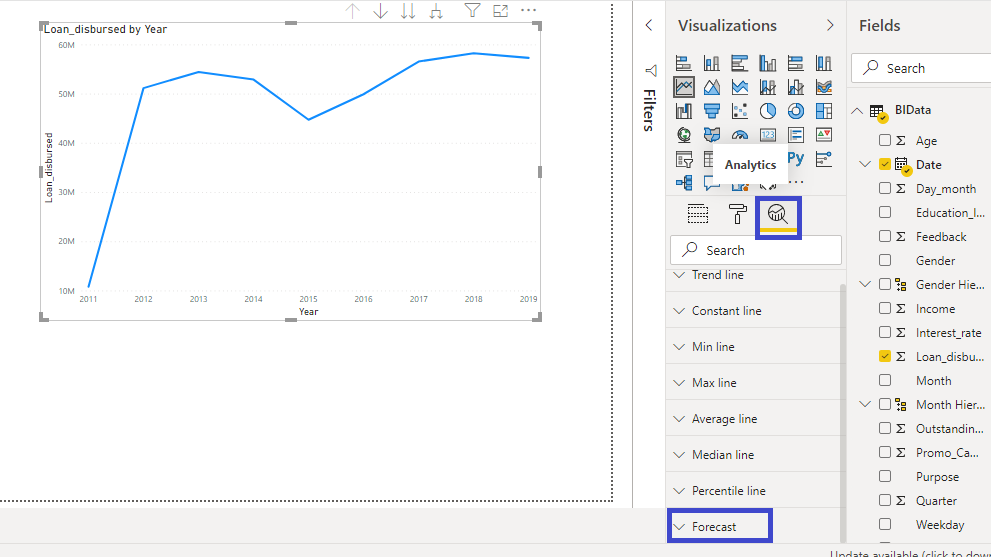The height and width of the screenshot is (557, 991).
Task: Expand to next hierarchy level icon
Action: point(436,11)
